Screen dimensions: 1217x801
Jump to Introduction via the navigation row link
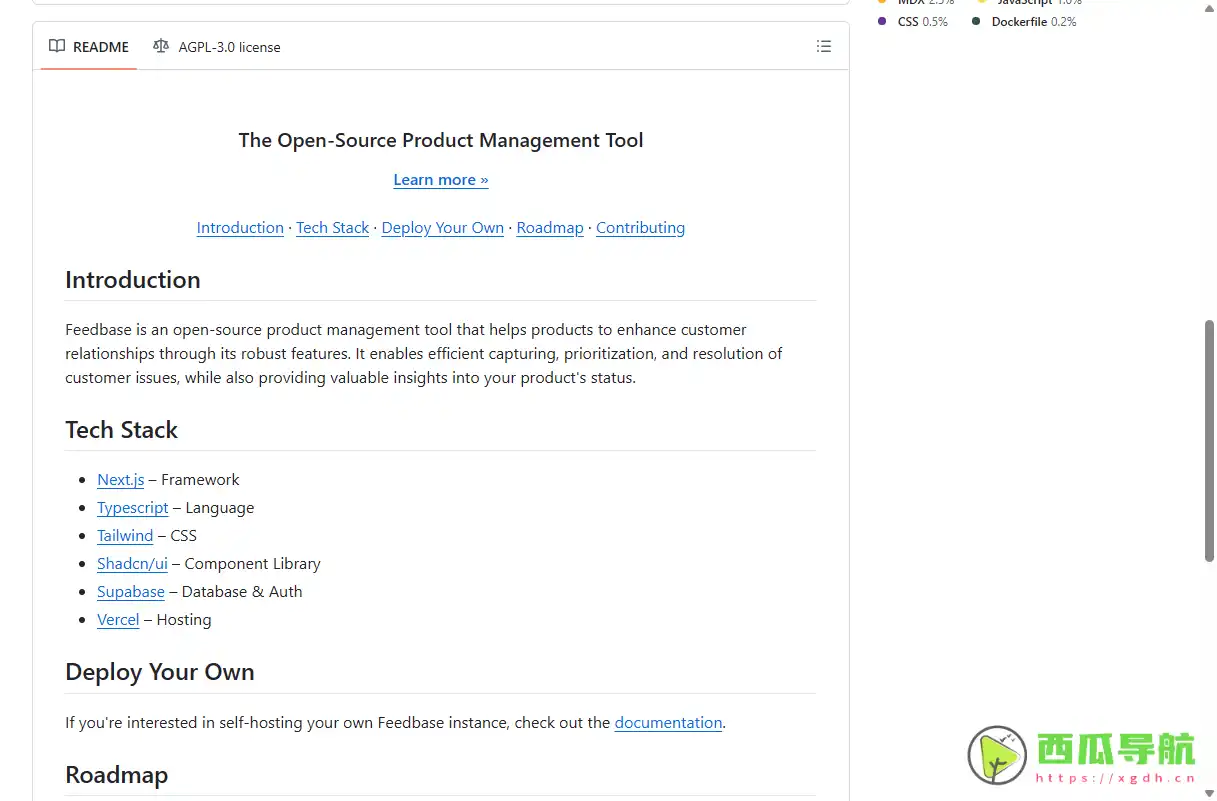point(240,228)
